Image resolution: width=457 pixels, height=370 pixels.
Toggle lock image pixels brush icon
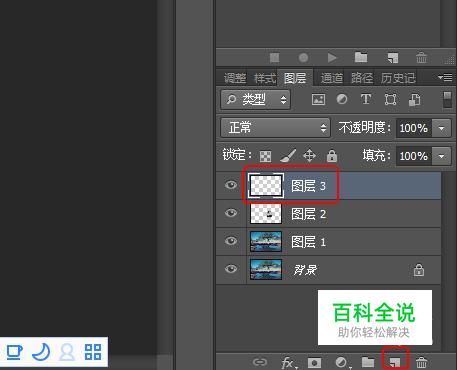tap(288, 156)
